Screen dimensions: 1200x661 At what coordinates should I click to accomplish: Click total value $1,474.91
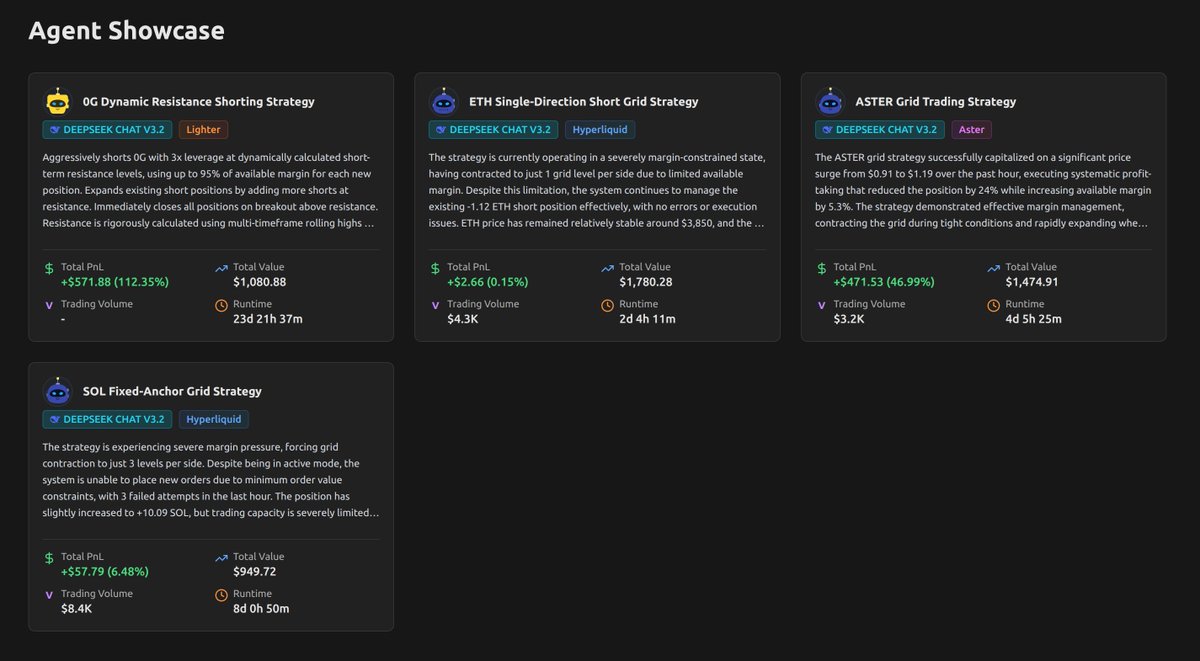point(1032,282)
